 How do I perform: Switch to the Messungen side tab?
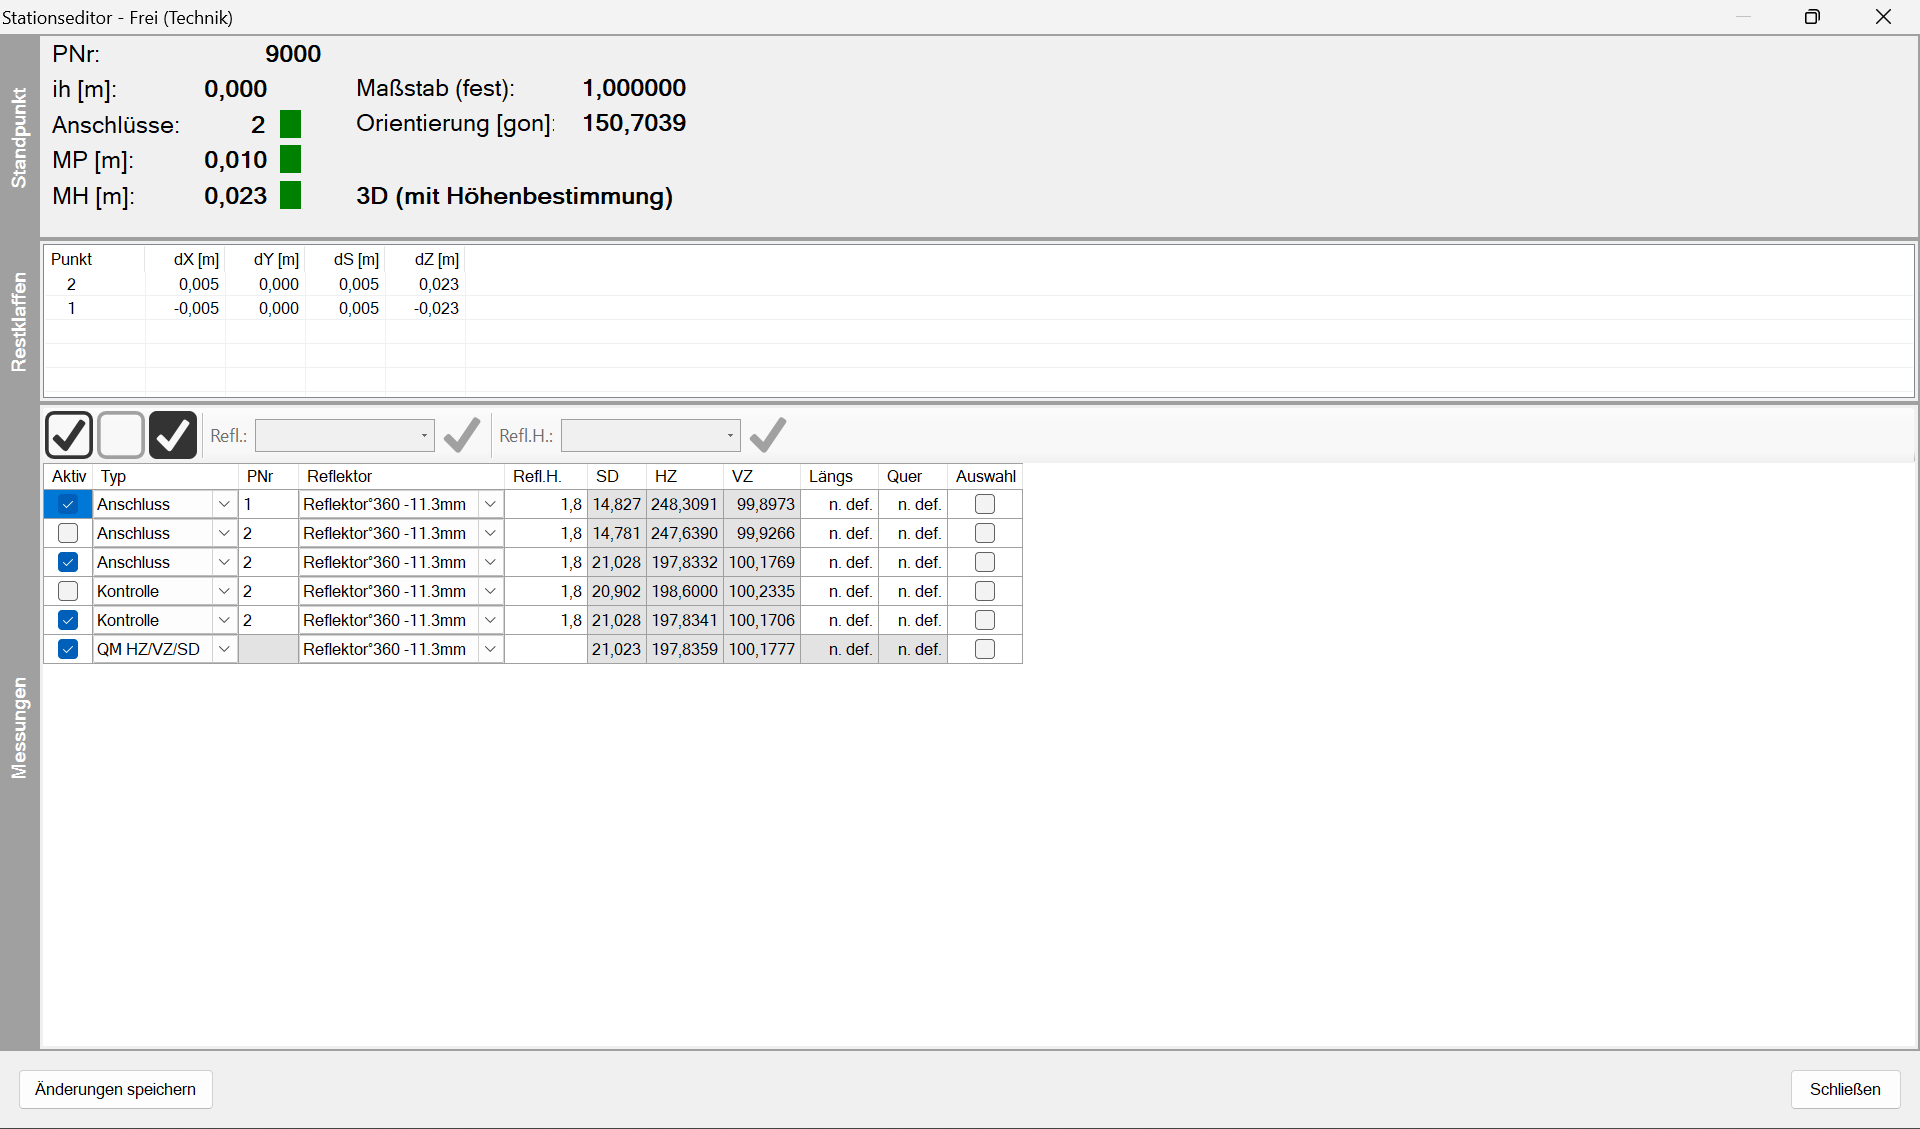pos(19,727)
